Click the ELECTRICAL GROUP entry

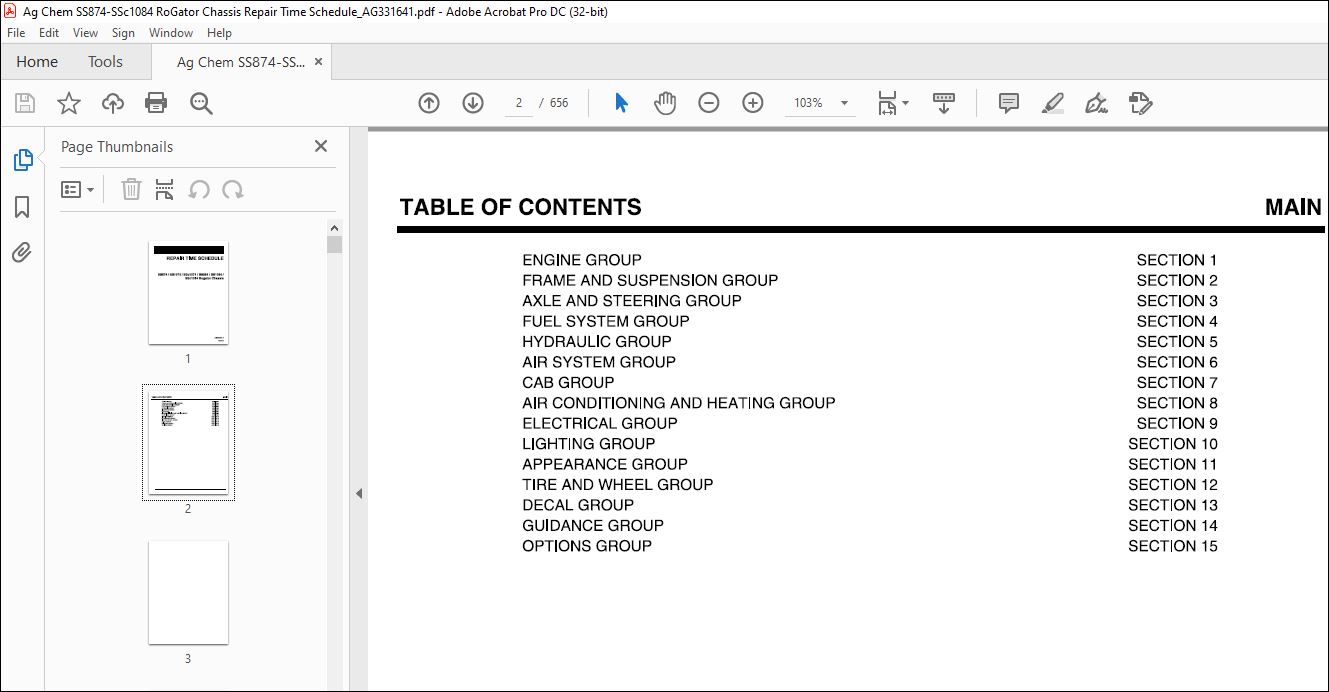pos(600,423)
